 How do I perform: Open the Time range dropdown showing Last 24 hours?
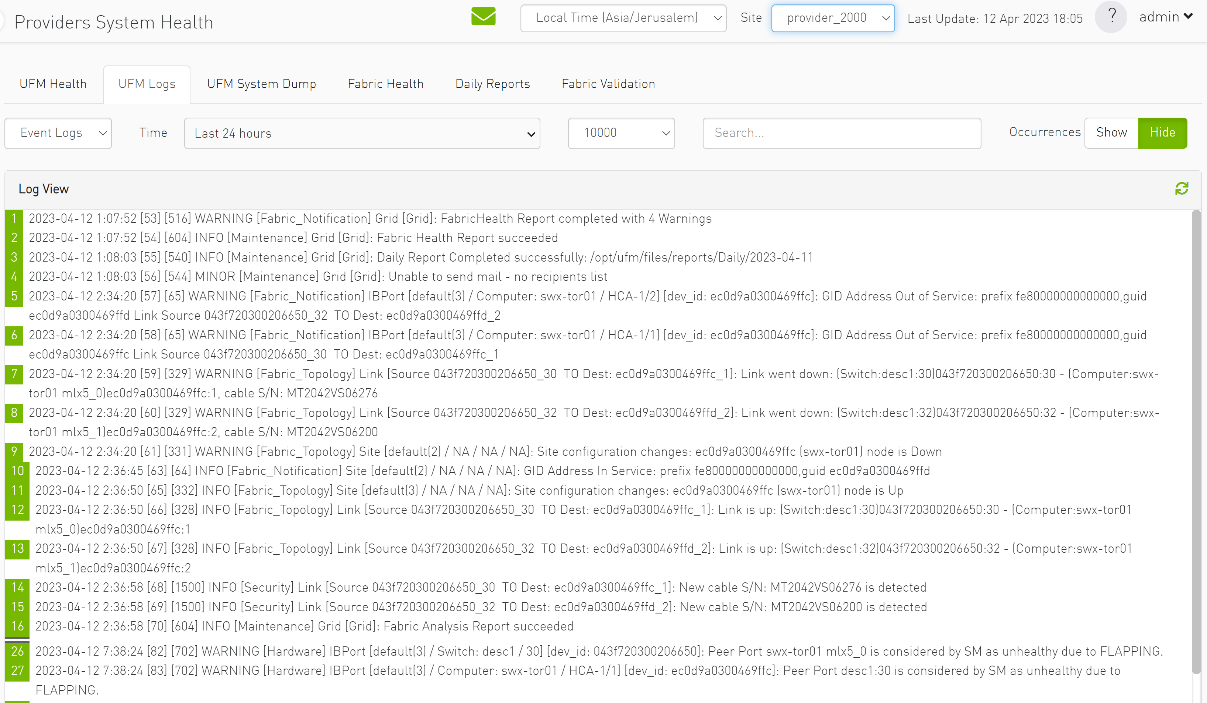click(360, 132)
